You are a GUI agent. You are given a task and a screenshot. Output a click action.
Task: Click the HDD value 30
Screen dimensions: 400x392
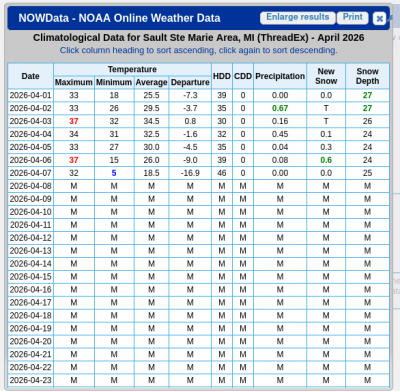coord(222,121)
